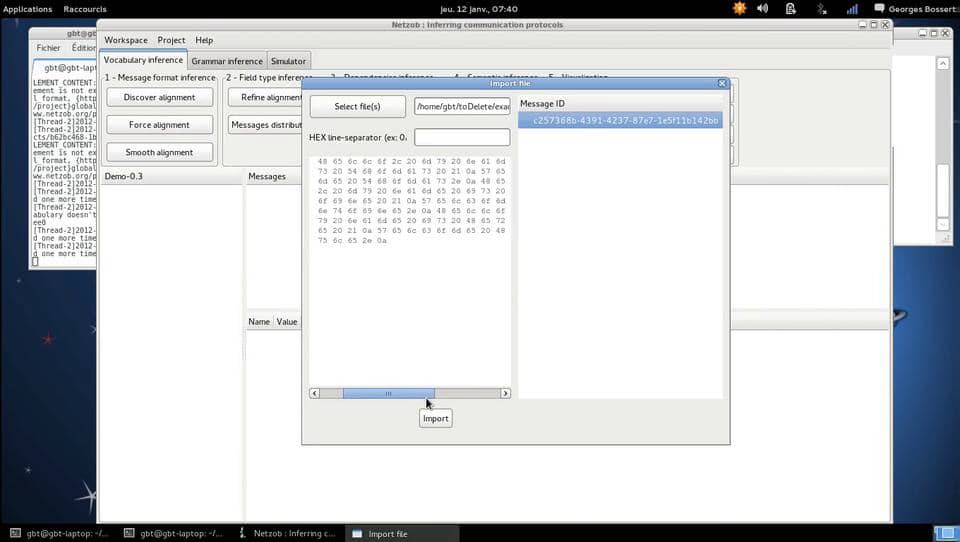This screenshot has height=542, width=960.
Task: Click the Messages panel header
Action: click(267, 176)
